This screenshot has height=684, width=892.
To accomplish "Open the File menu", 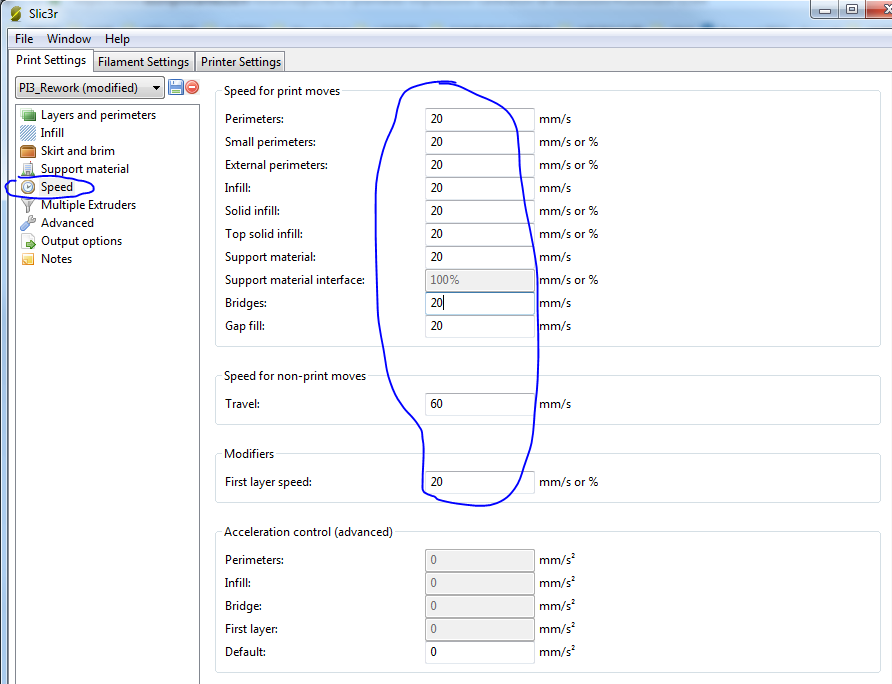I will click(x=24, y=39).
